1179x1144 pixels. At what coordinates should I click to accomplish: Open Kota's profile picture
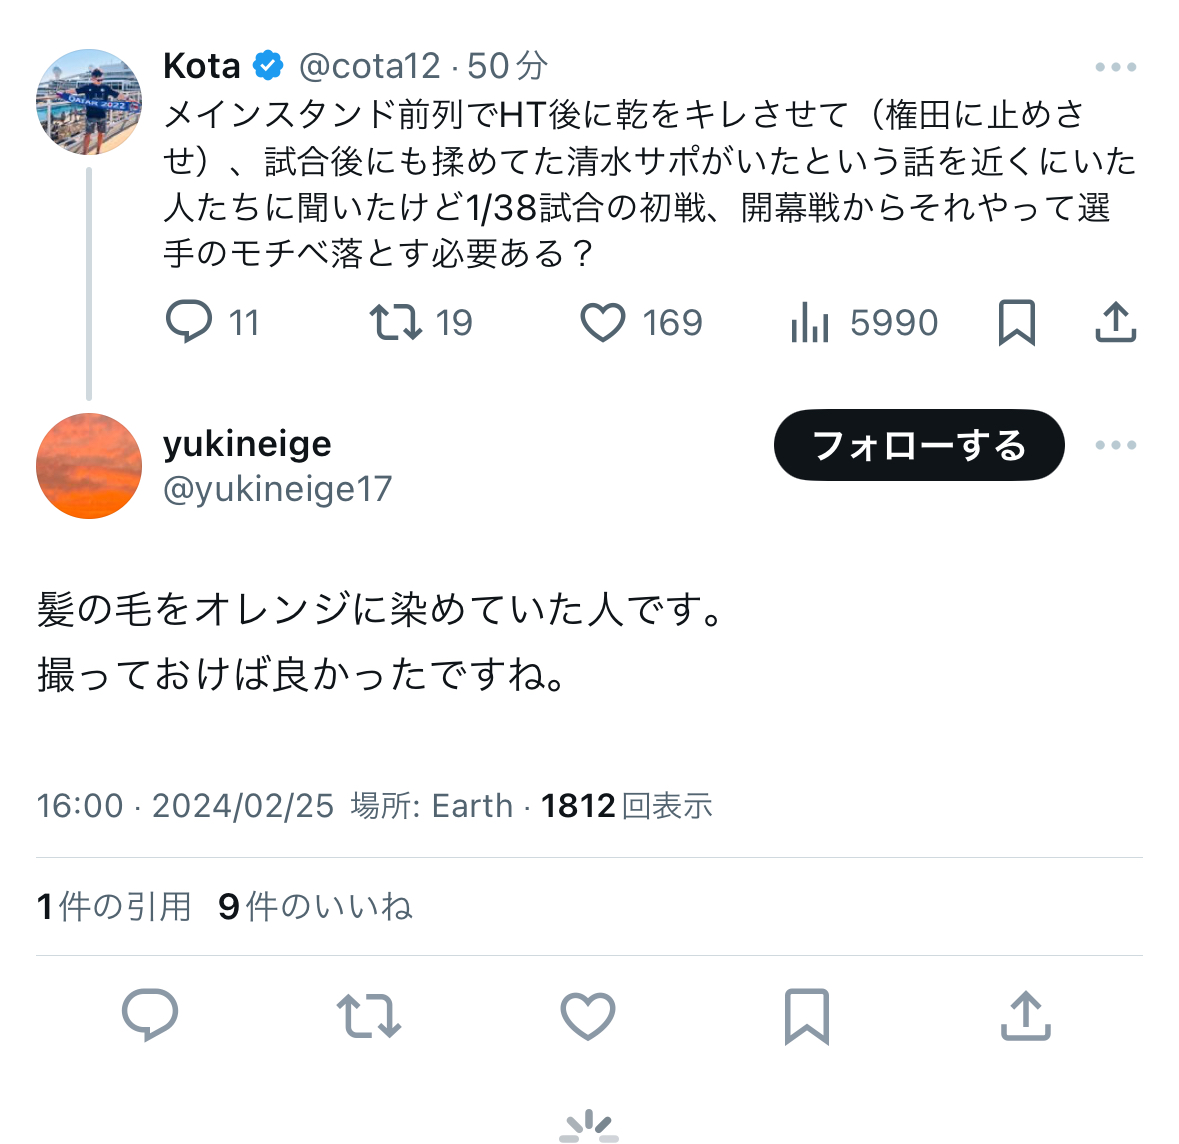pyautogui.click(x=89, y=102)
